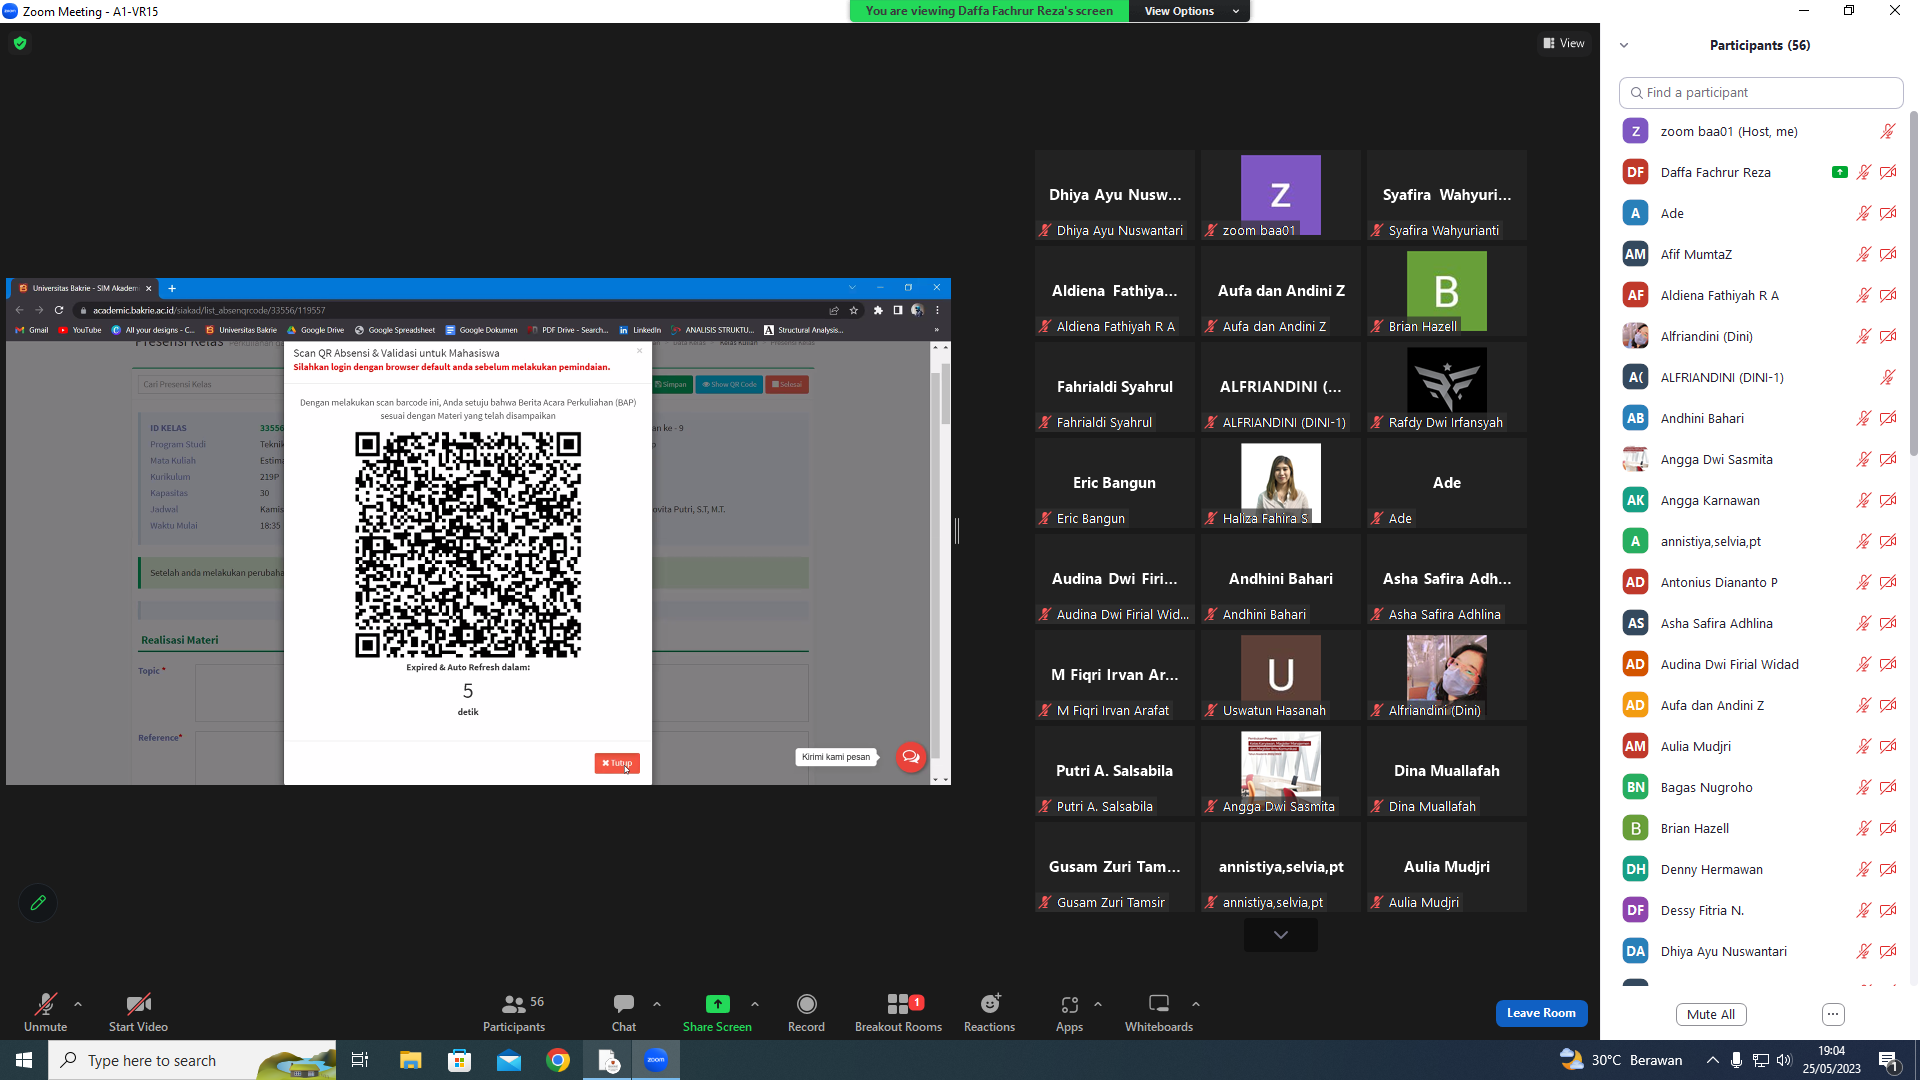Open the Apps icon in toolbar
Image resolution: width=1920 pixels, height=1080 pixels.
pos(1069,1004)
